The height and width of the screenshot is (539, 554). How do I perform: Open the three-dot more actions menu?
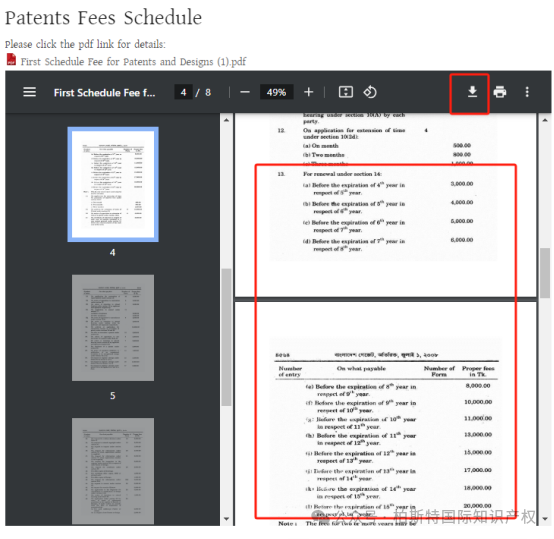click(527, 92)
